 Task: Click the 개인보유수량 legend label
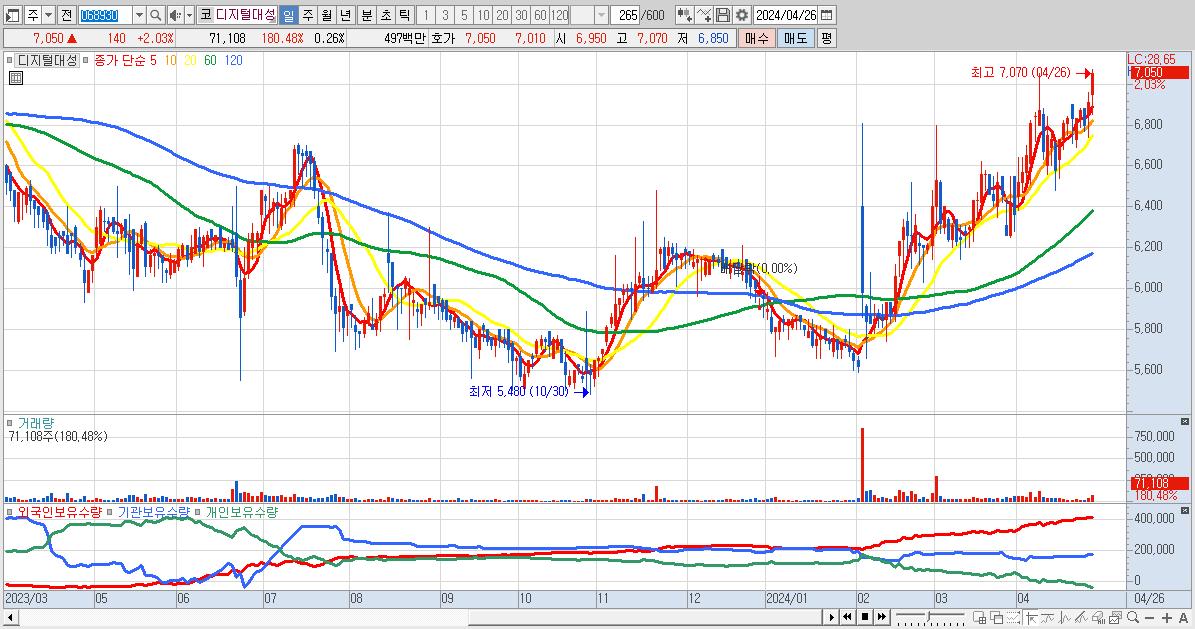click(242, 512)
